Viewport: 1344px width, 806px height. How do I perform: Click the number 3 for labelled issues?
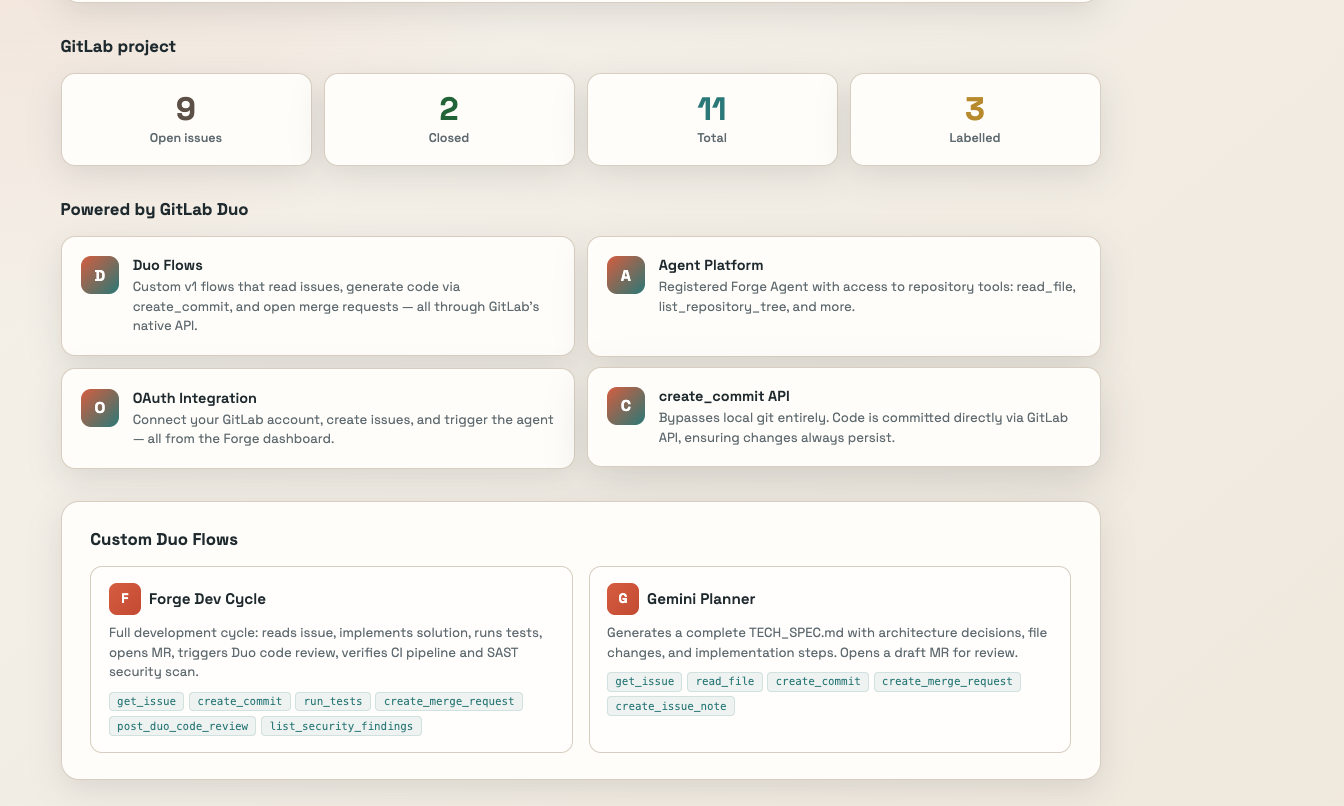975,108
